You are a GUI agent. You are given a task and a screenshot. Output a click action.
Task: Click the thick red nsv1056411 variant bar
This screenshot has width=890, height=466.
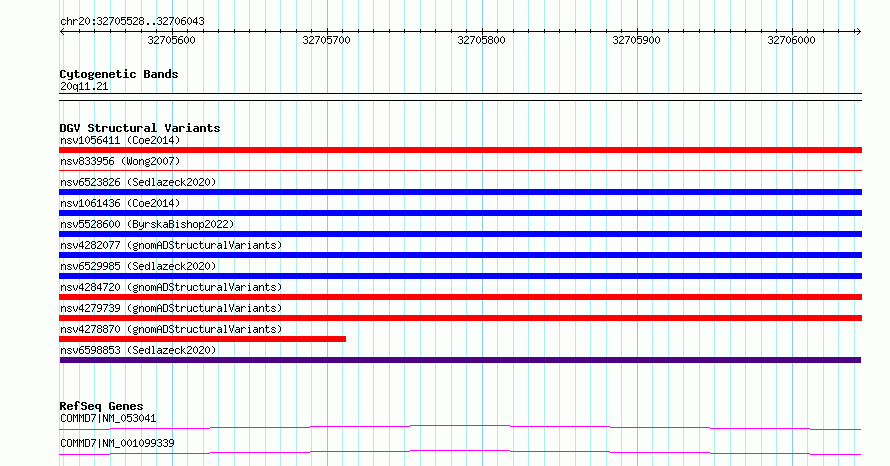tap(460, 150)
